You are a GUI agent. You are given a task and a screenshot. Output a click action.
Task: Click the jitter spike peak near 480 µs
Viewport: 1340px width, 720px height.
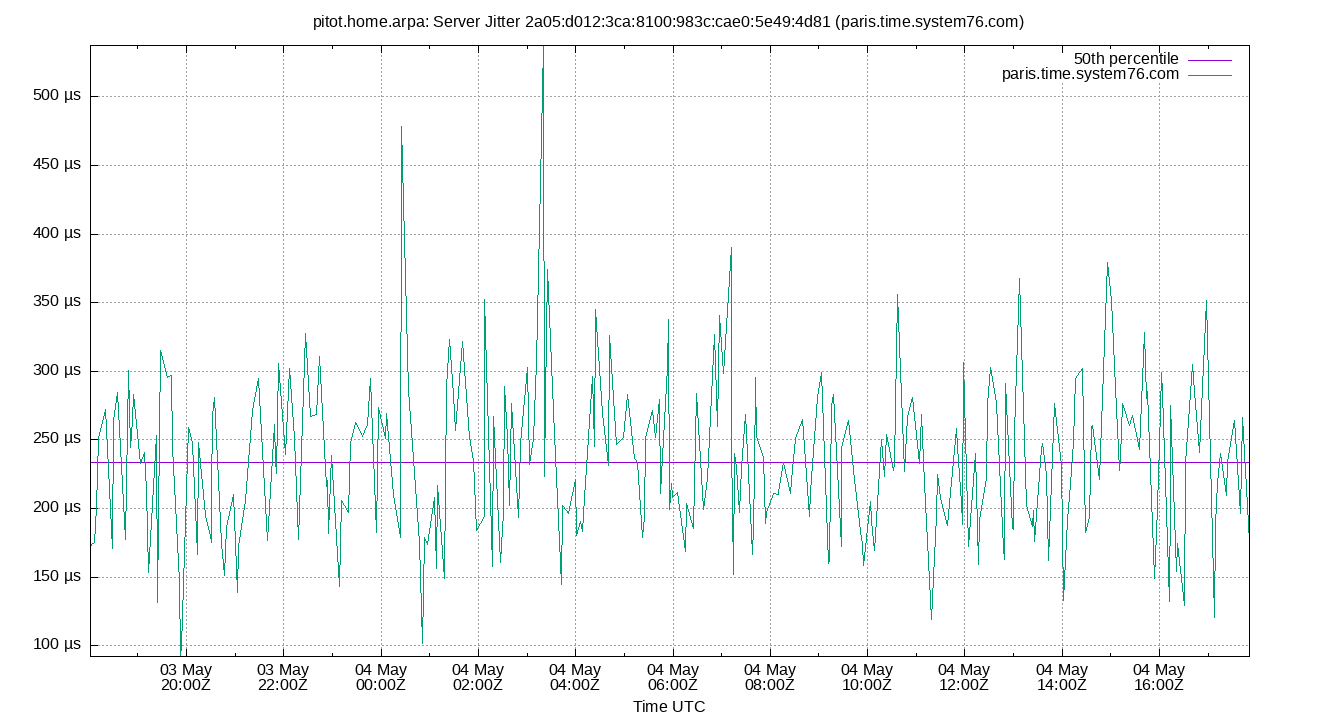(x=401, y=128)
